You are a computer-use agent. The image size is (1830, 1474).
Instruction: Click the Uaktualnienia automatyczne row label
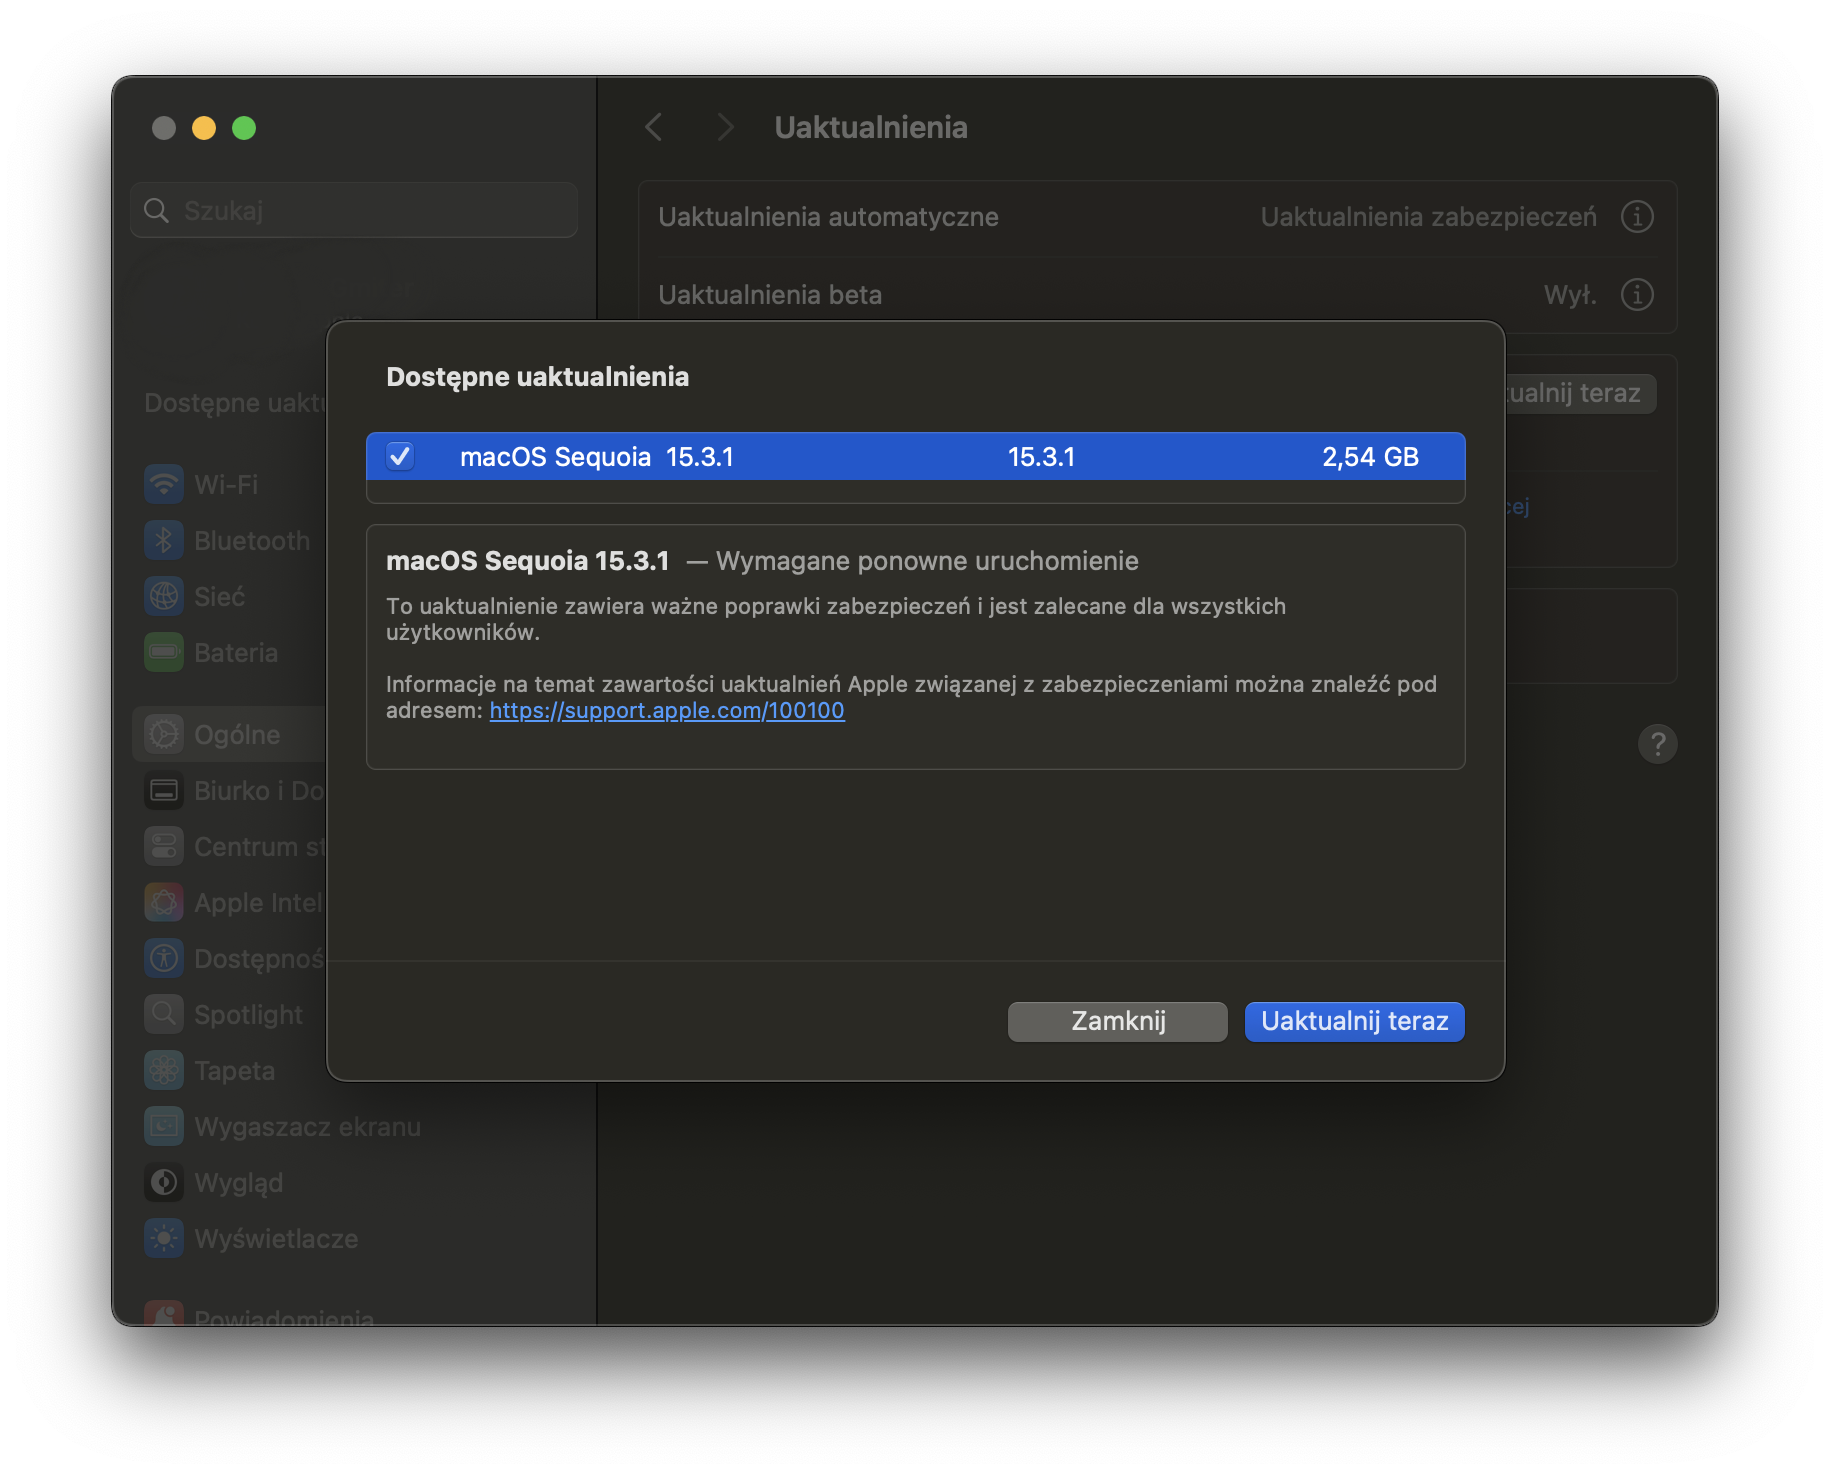coord(828,217)
